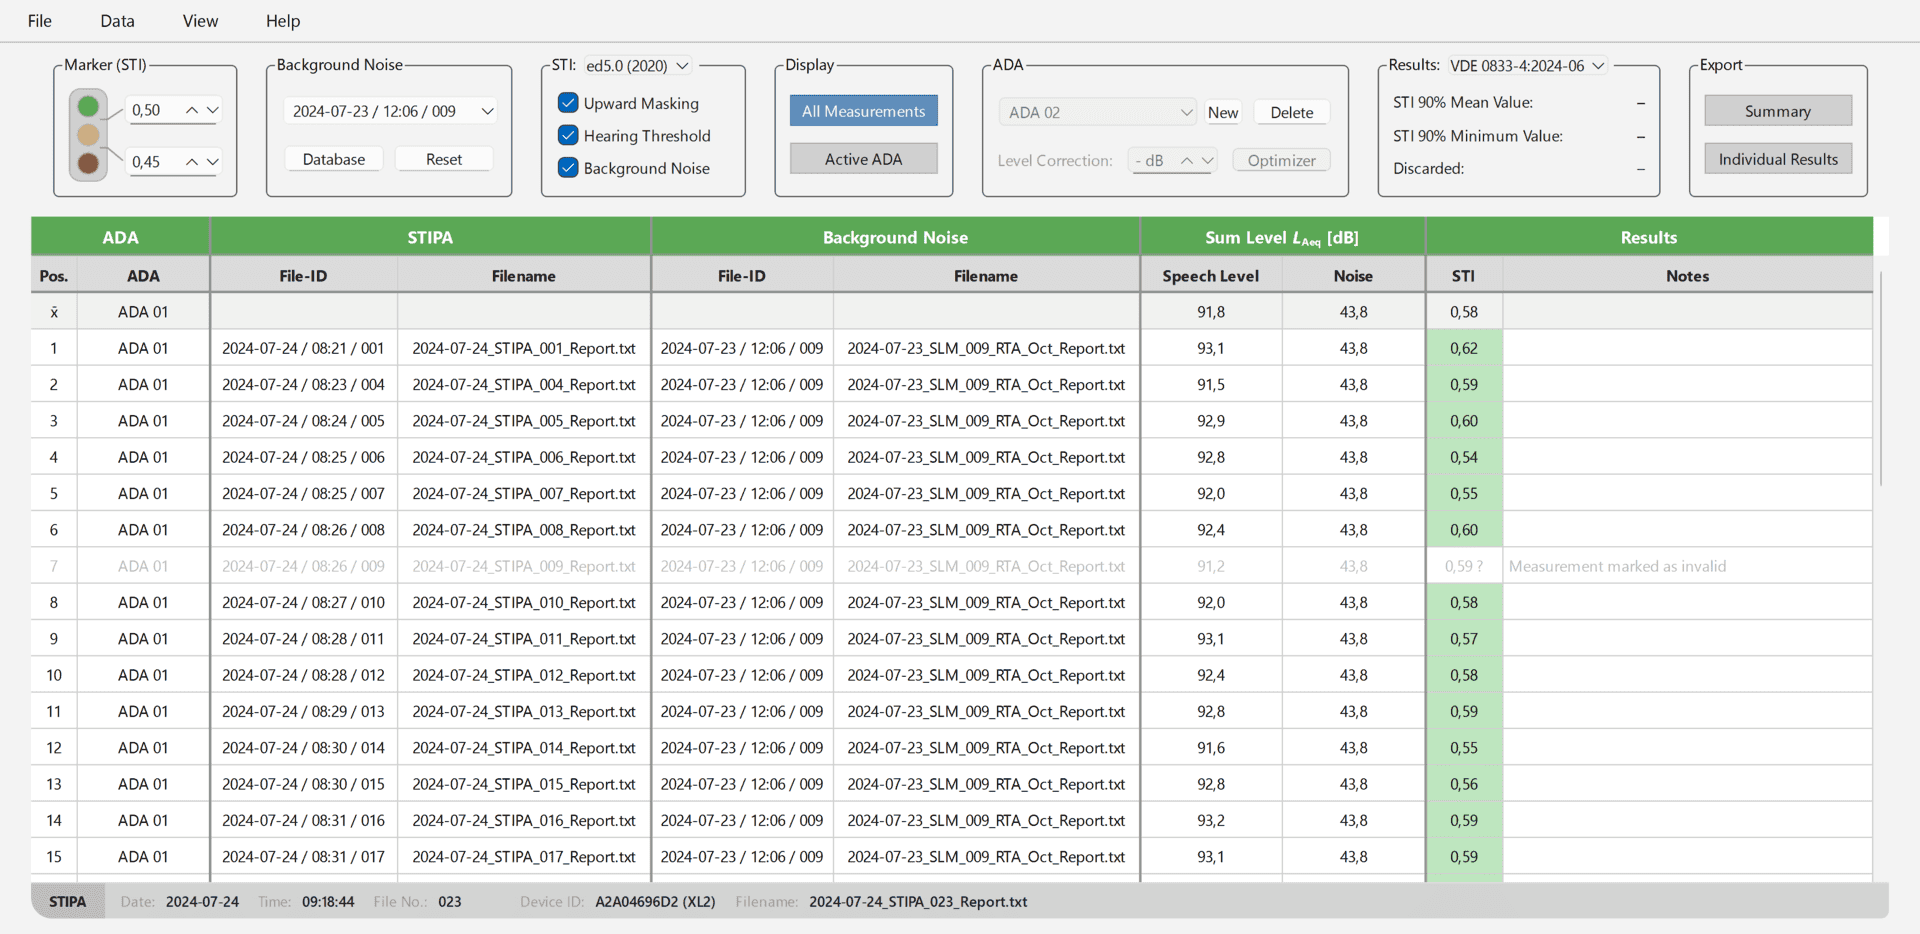
Task: Click the 0,59 ? STI value in row 7
Action: [x=1464, y=566]
